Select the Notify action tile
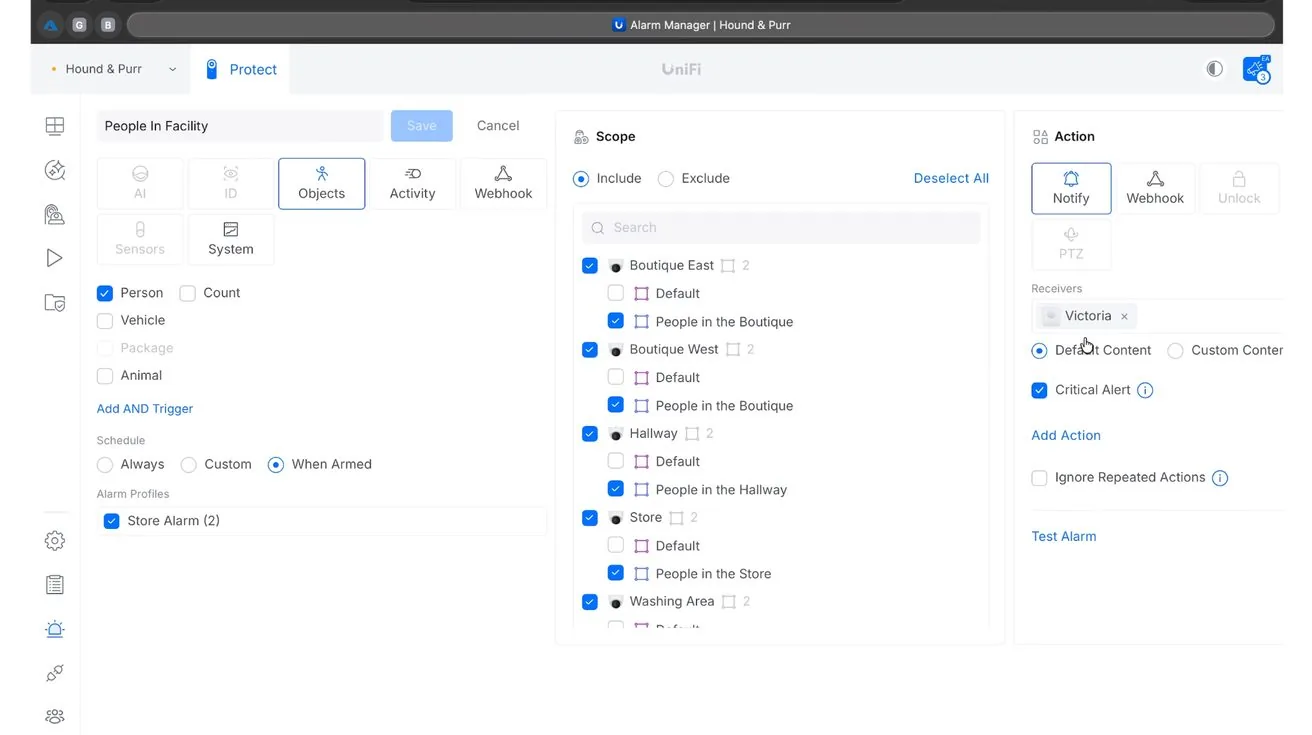This screenshot has height=735, width=1312. (1071, 188)
